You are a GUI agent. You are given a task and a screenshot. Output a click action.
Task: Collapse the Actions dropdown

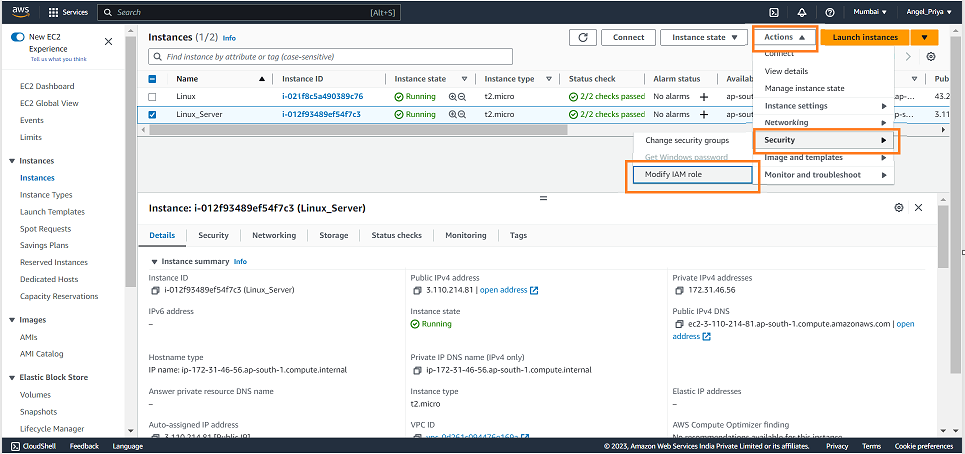pyautogui.click(x=785, y=38)
